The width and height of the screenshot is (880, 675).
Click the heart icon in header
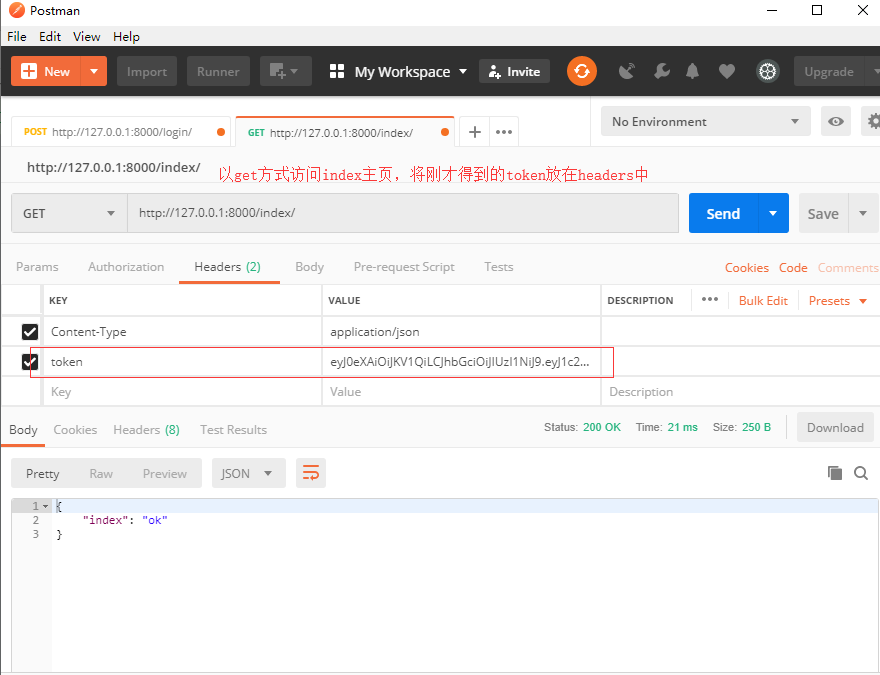[x=727, y=71]
